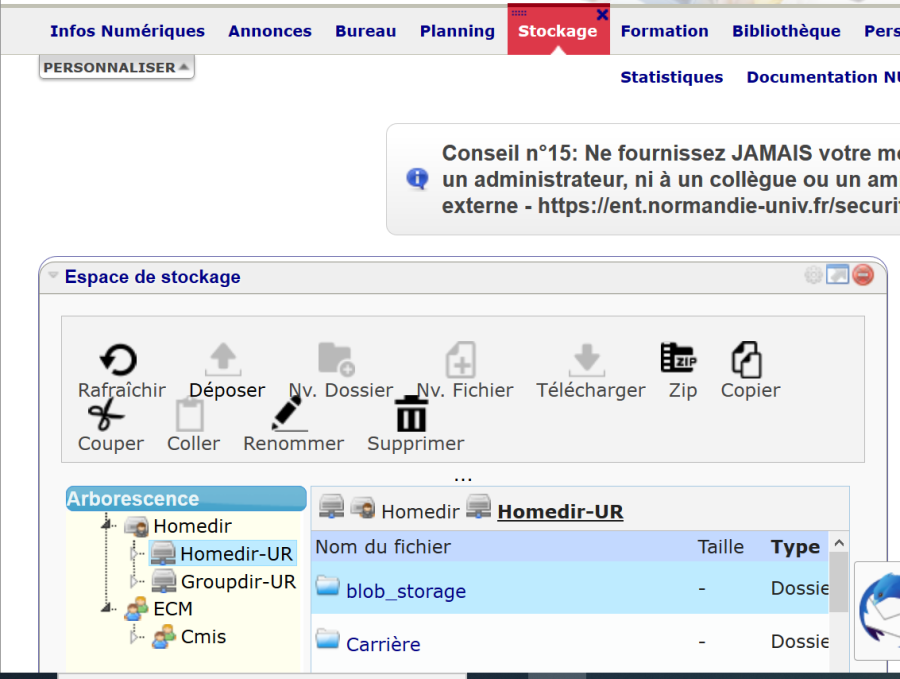The height and width of the screenshot is (679, 900).
Task: Expand the Groupdir-UR tree node
Action: tap(136, 581)
